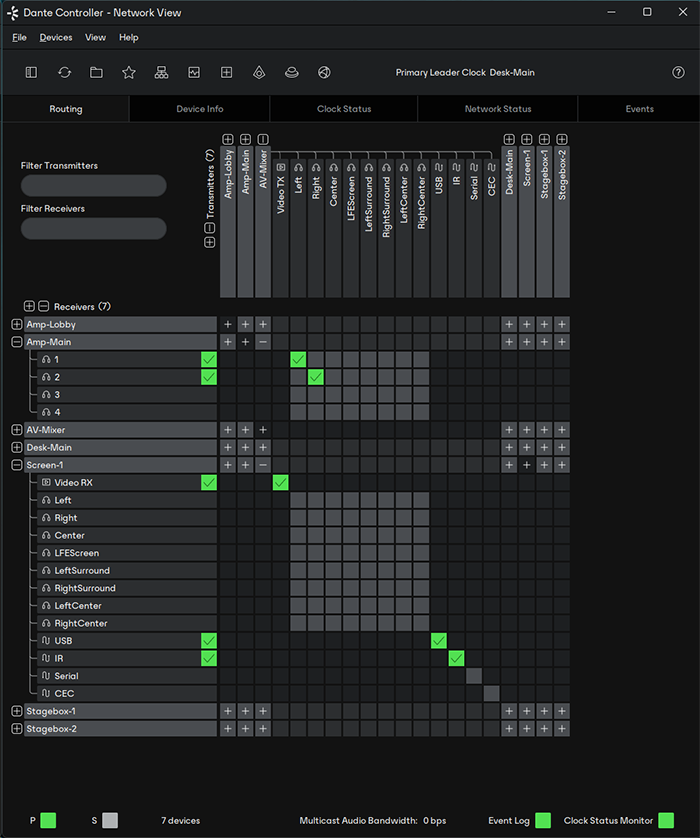Viewport: 700px width, 838px height.
Task: Click the status check beside Amp-Main channel 1
Action: point(209,360)
